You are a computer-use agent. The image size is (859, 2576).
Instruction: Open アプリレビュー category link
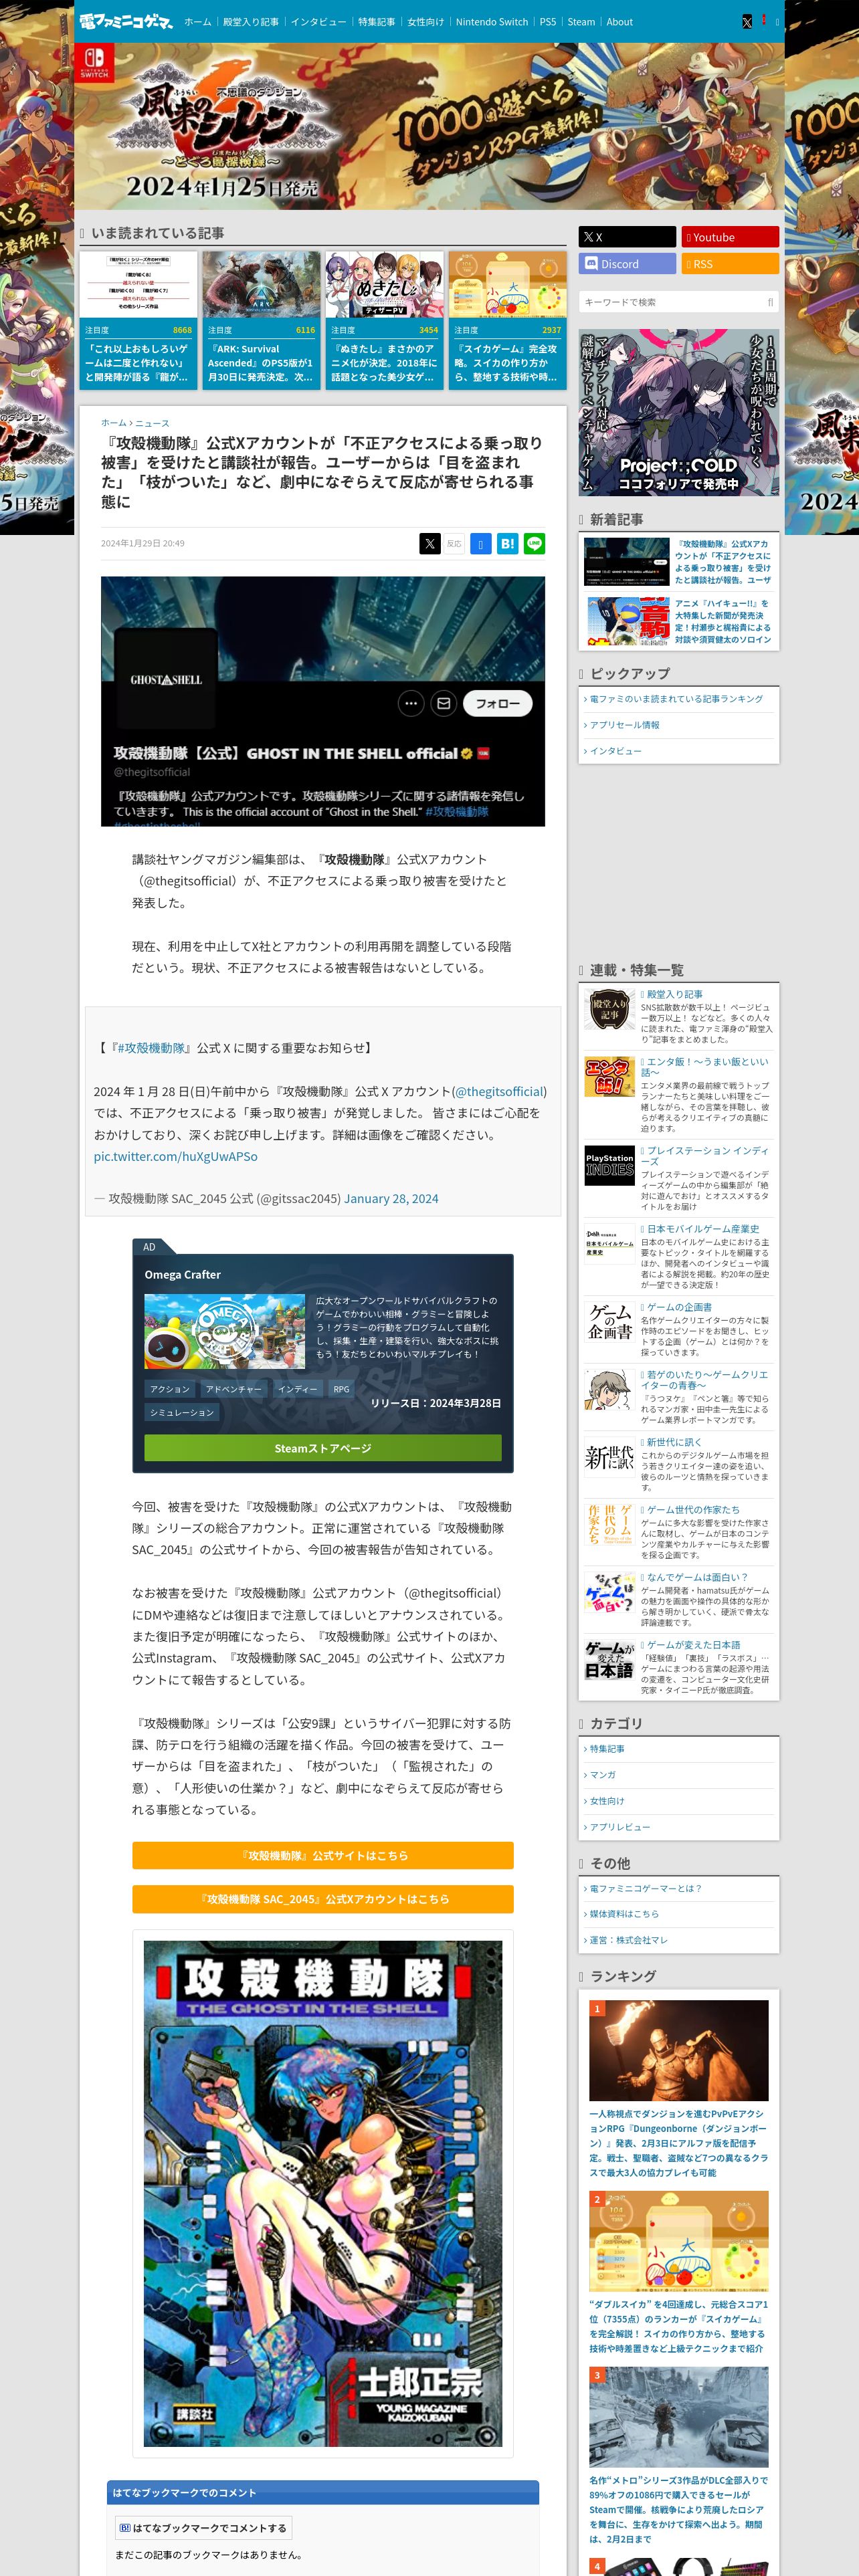click(x=619, y=1827)
